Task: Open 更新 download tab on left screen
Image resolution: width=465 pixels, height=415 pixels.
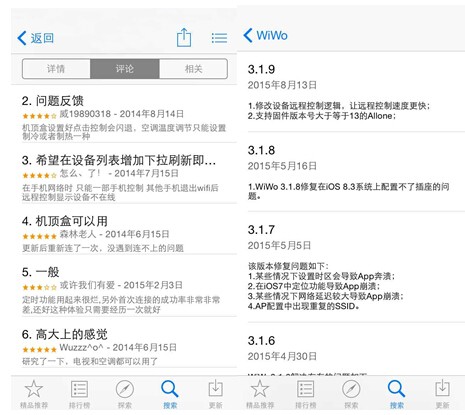Action: coord(215,394)
